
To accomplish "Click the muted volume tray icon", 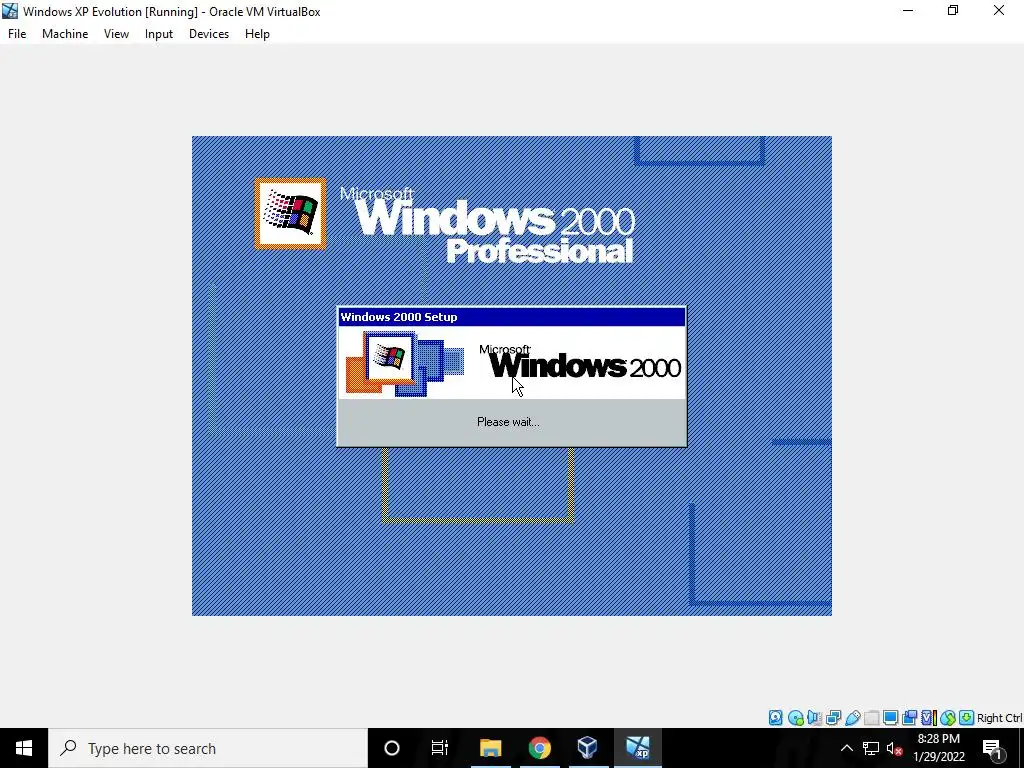I will 895,748.
